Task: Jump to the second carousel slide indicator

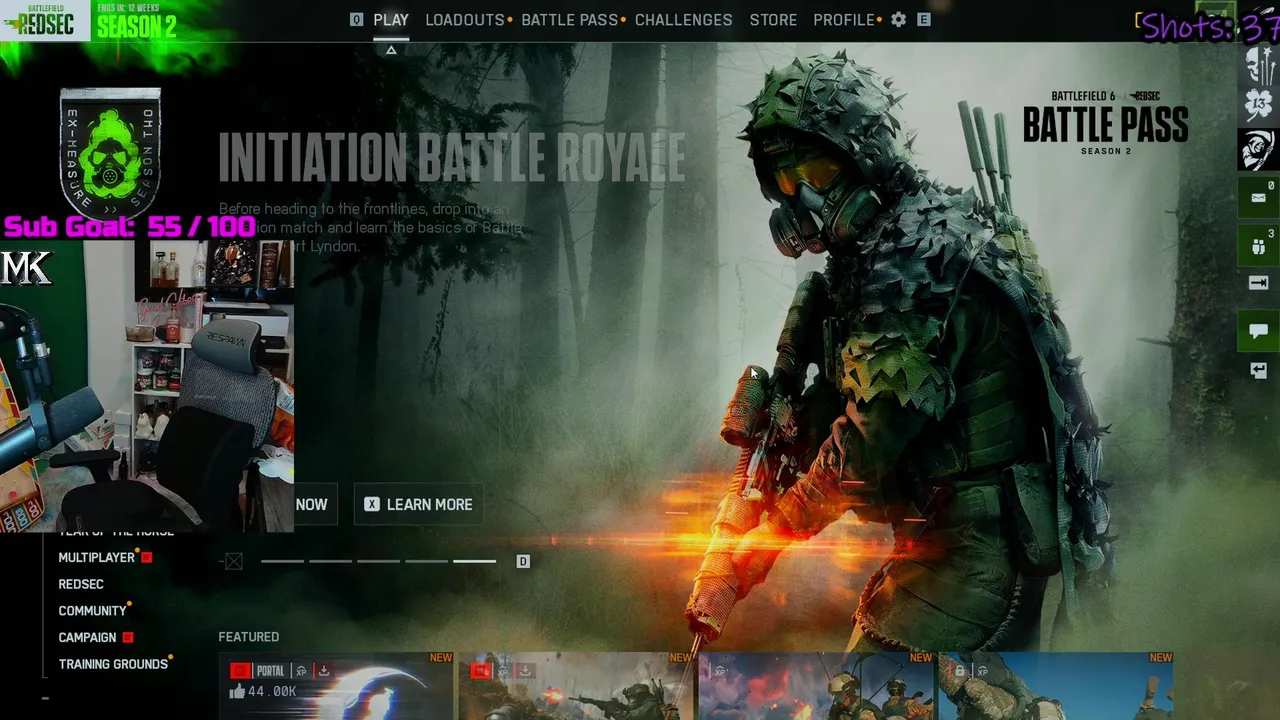Action: click(330, 561)
